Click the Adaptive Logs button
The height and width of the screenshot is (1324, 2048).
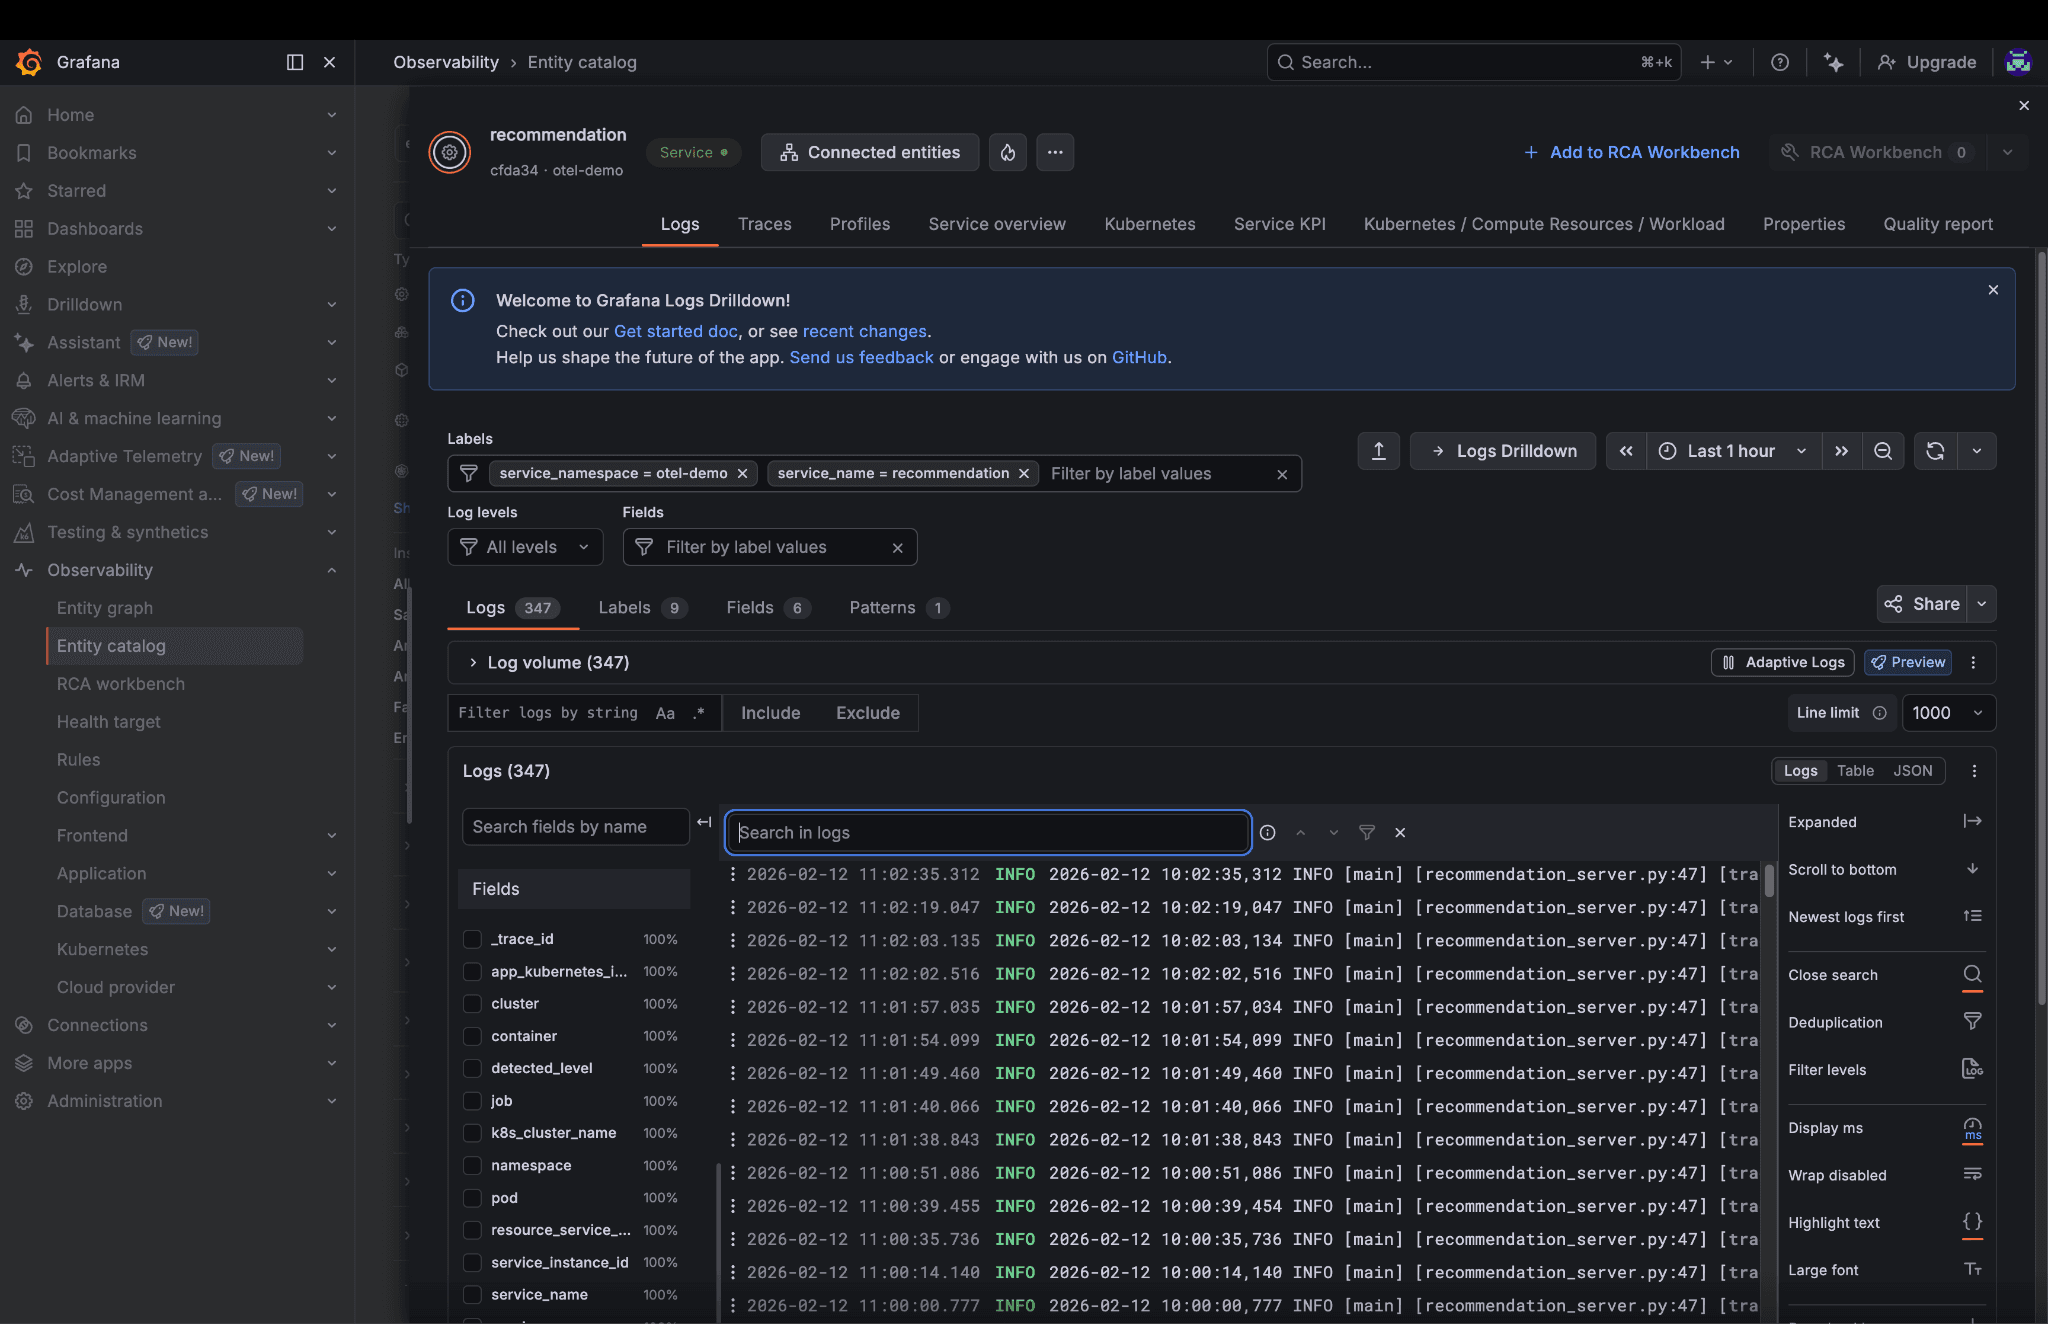point(1783,662)
